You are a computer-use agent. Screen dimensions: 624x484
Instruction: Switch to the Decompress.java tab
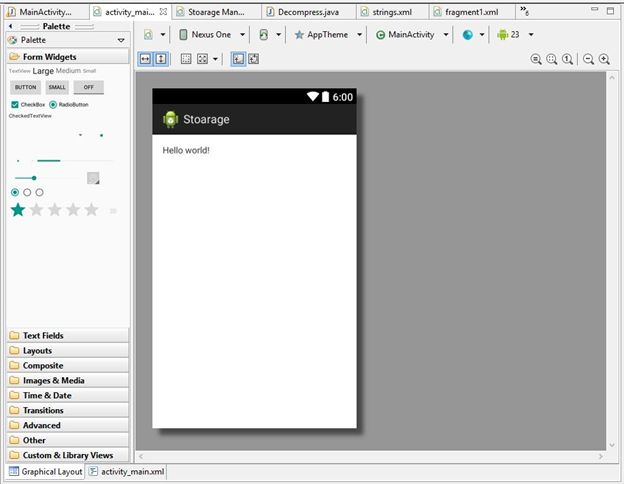pos(308,12)
